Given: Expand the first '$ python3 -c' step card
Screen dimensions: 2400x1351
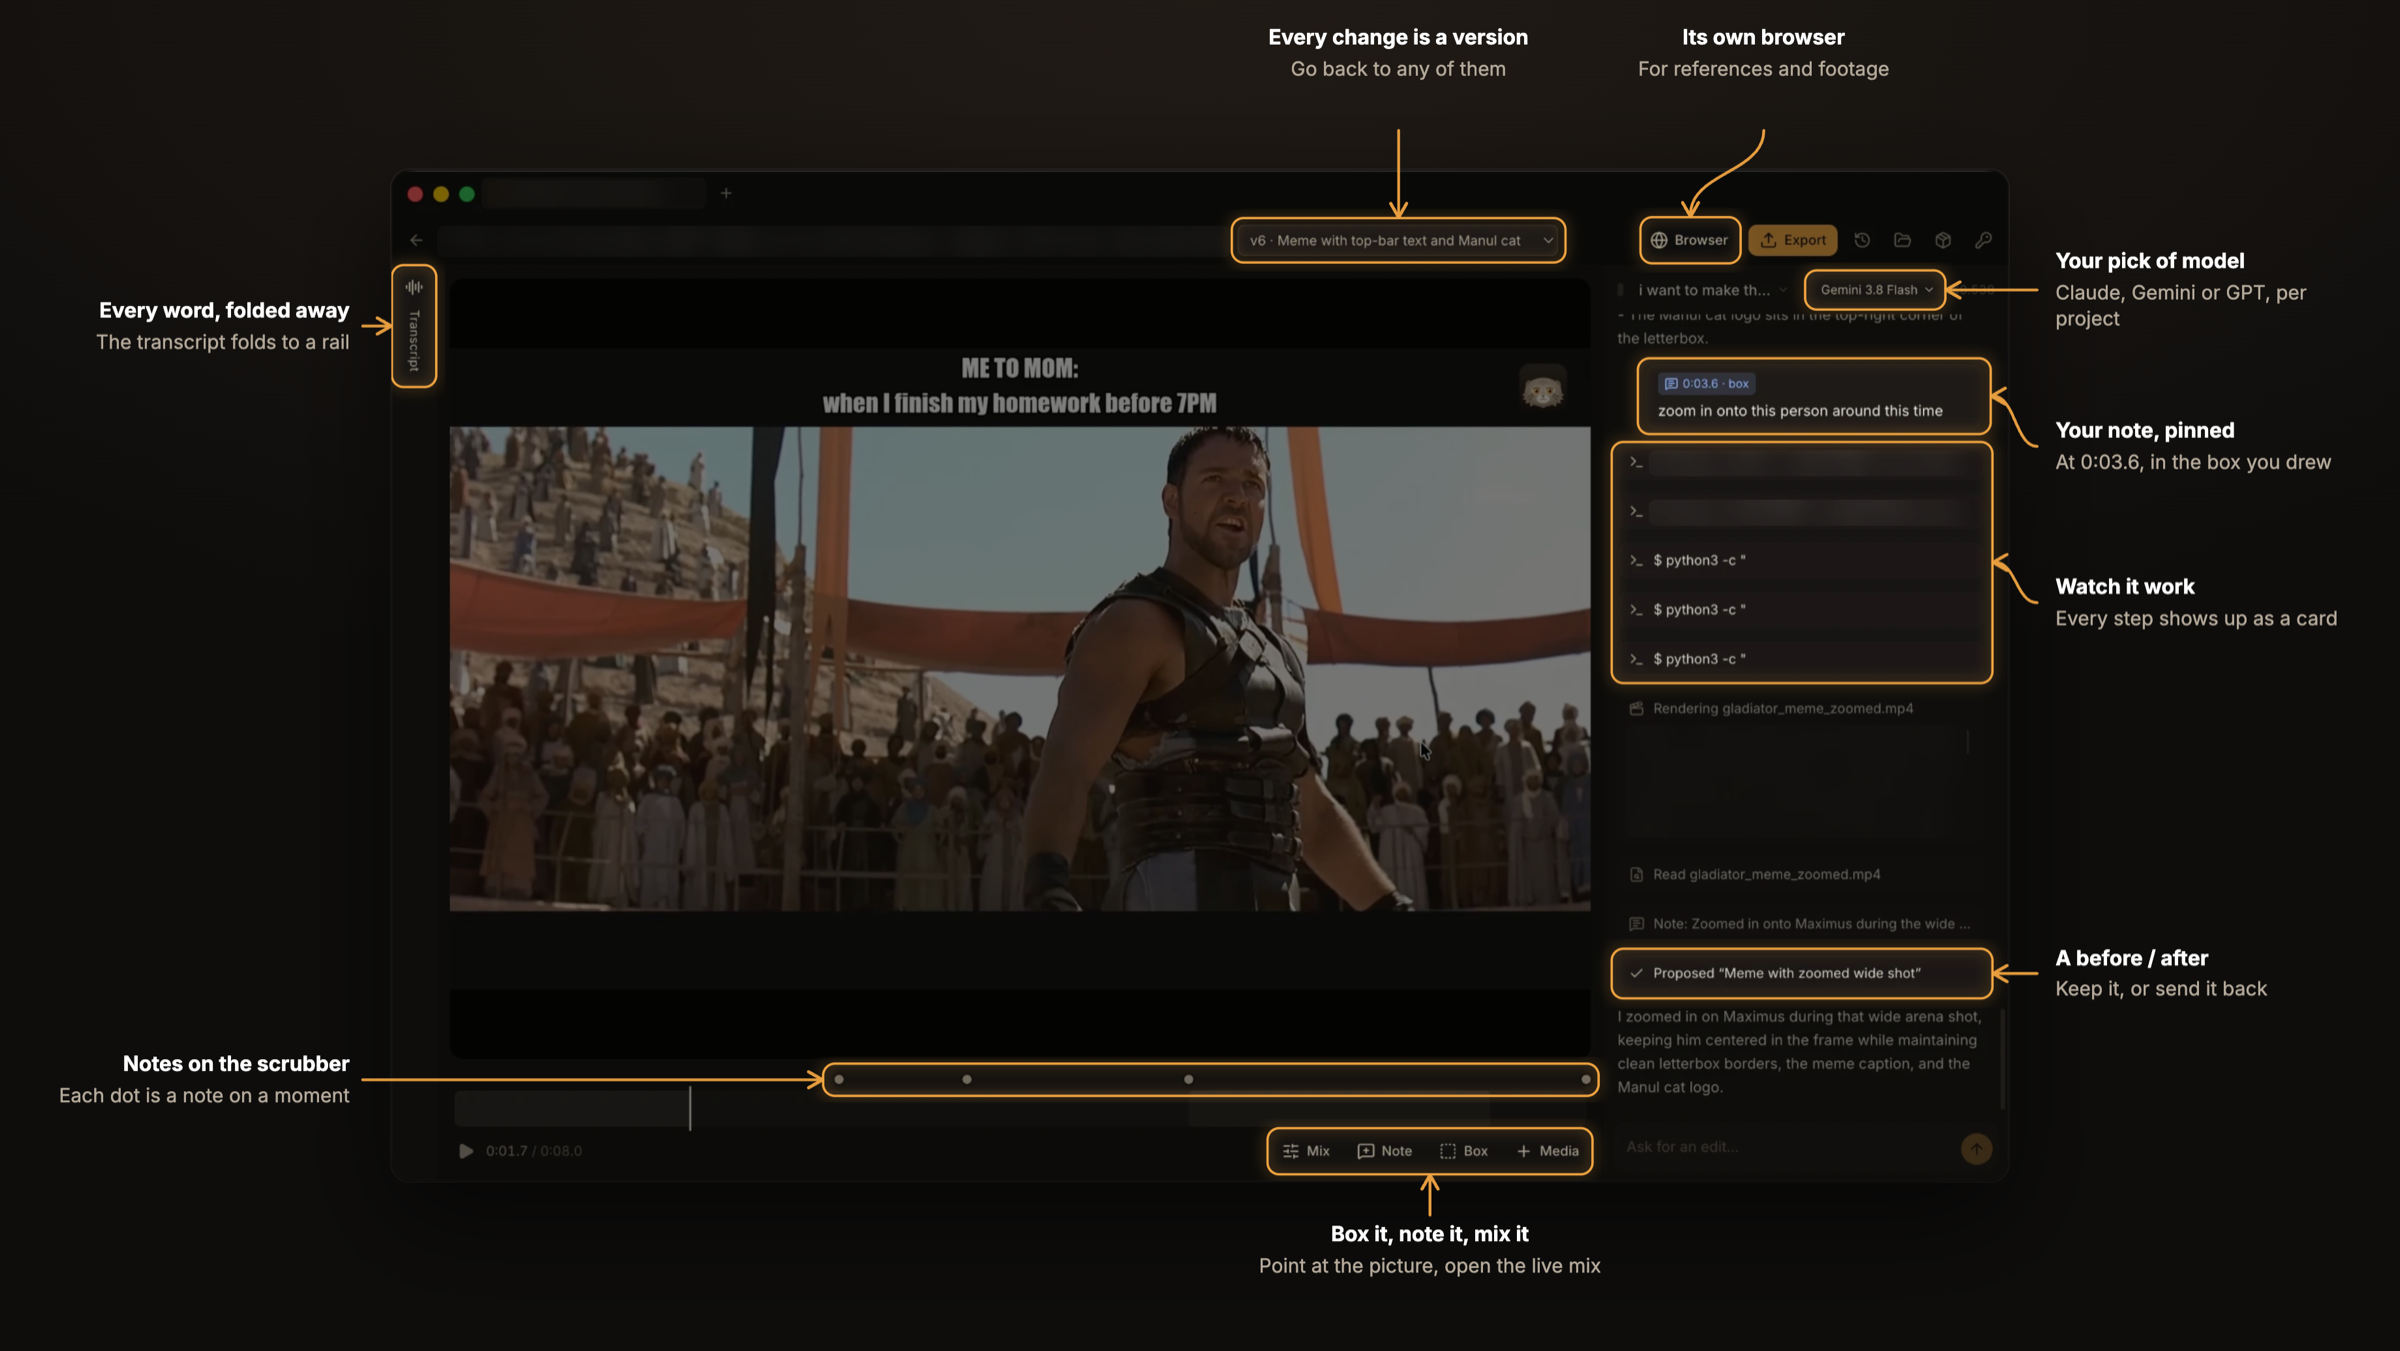Looking at the screenshot, I should point(1802,561).
